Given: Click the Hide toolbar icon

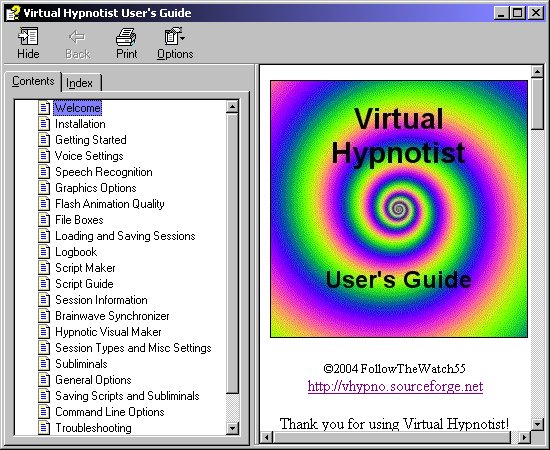Looking at the screenshot, I should 28,36.
